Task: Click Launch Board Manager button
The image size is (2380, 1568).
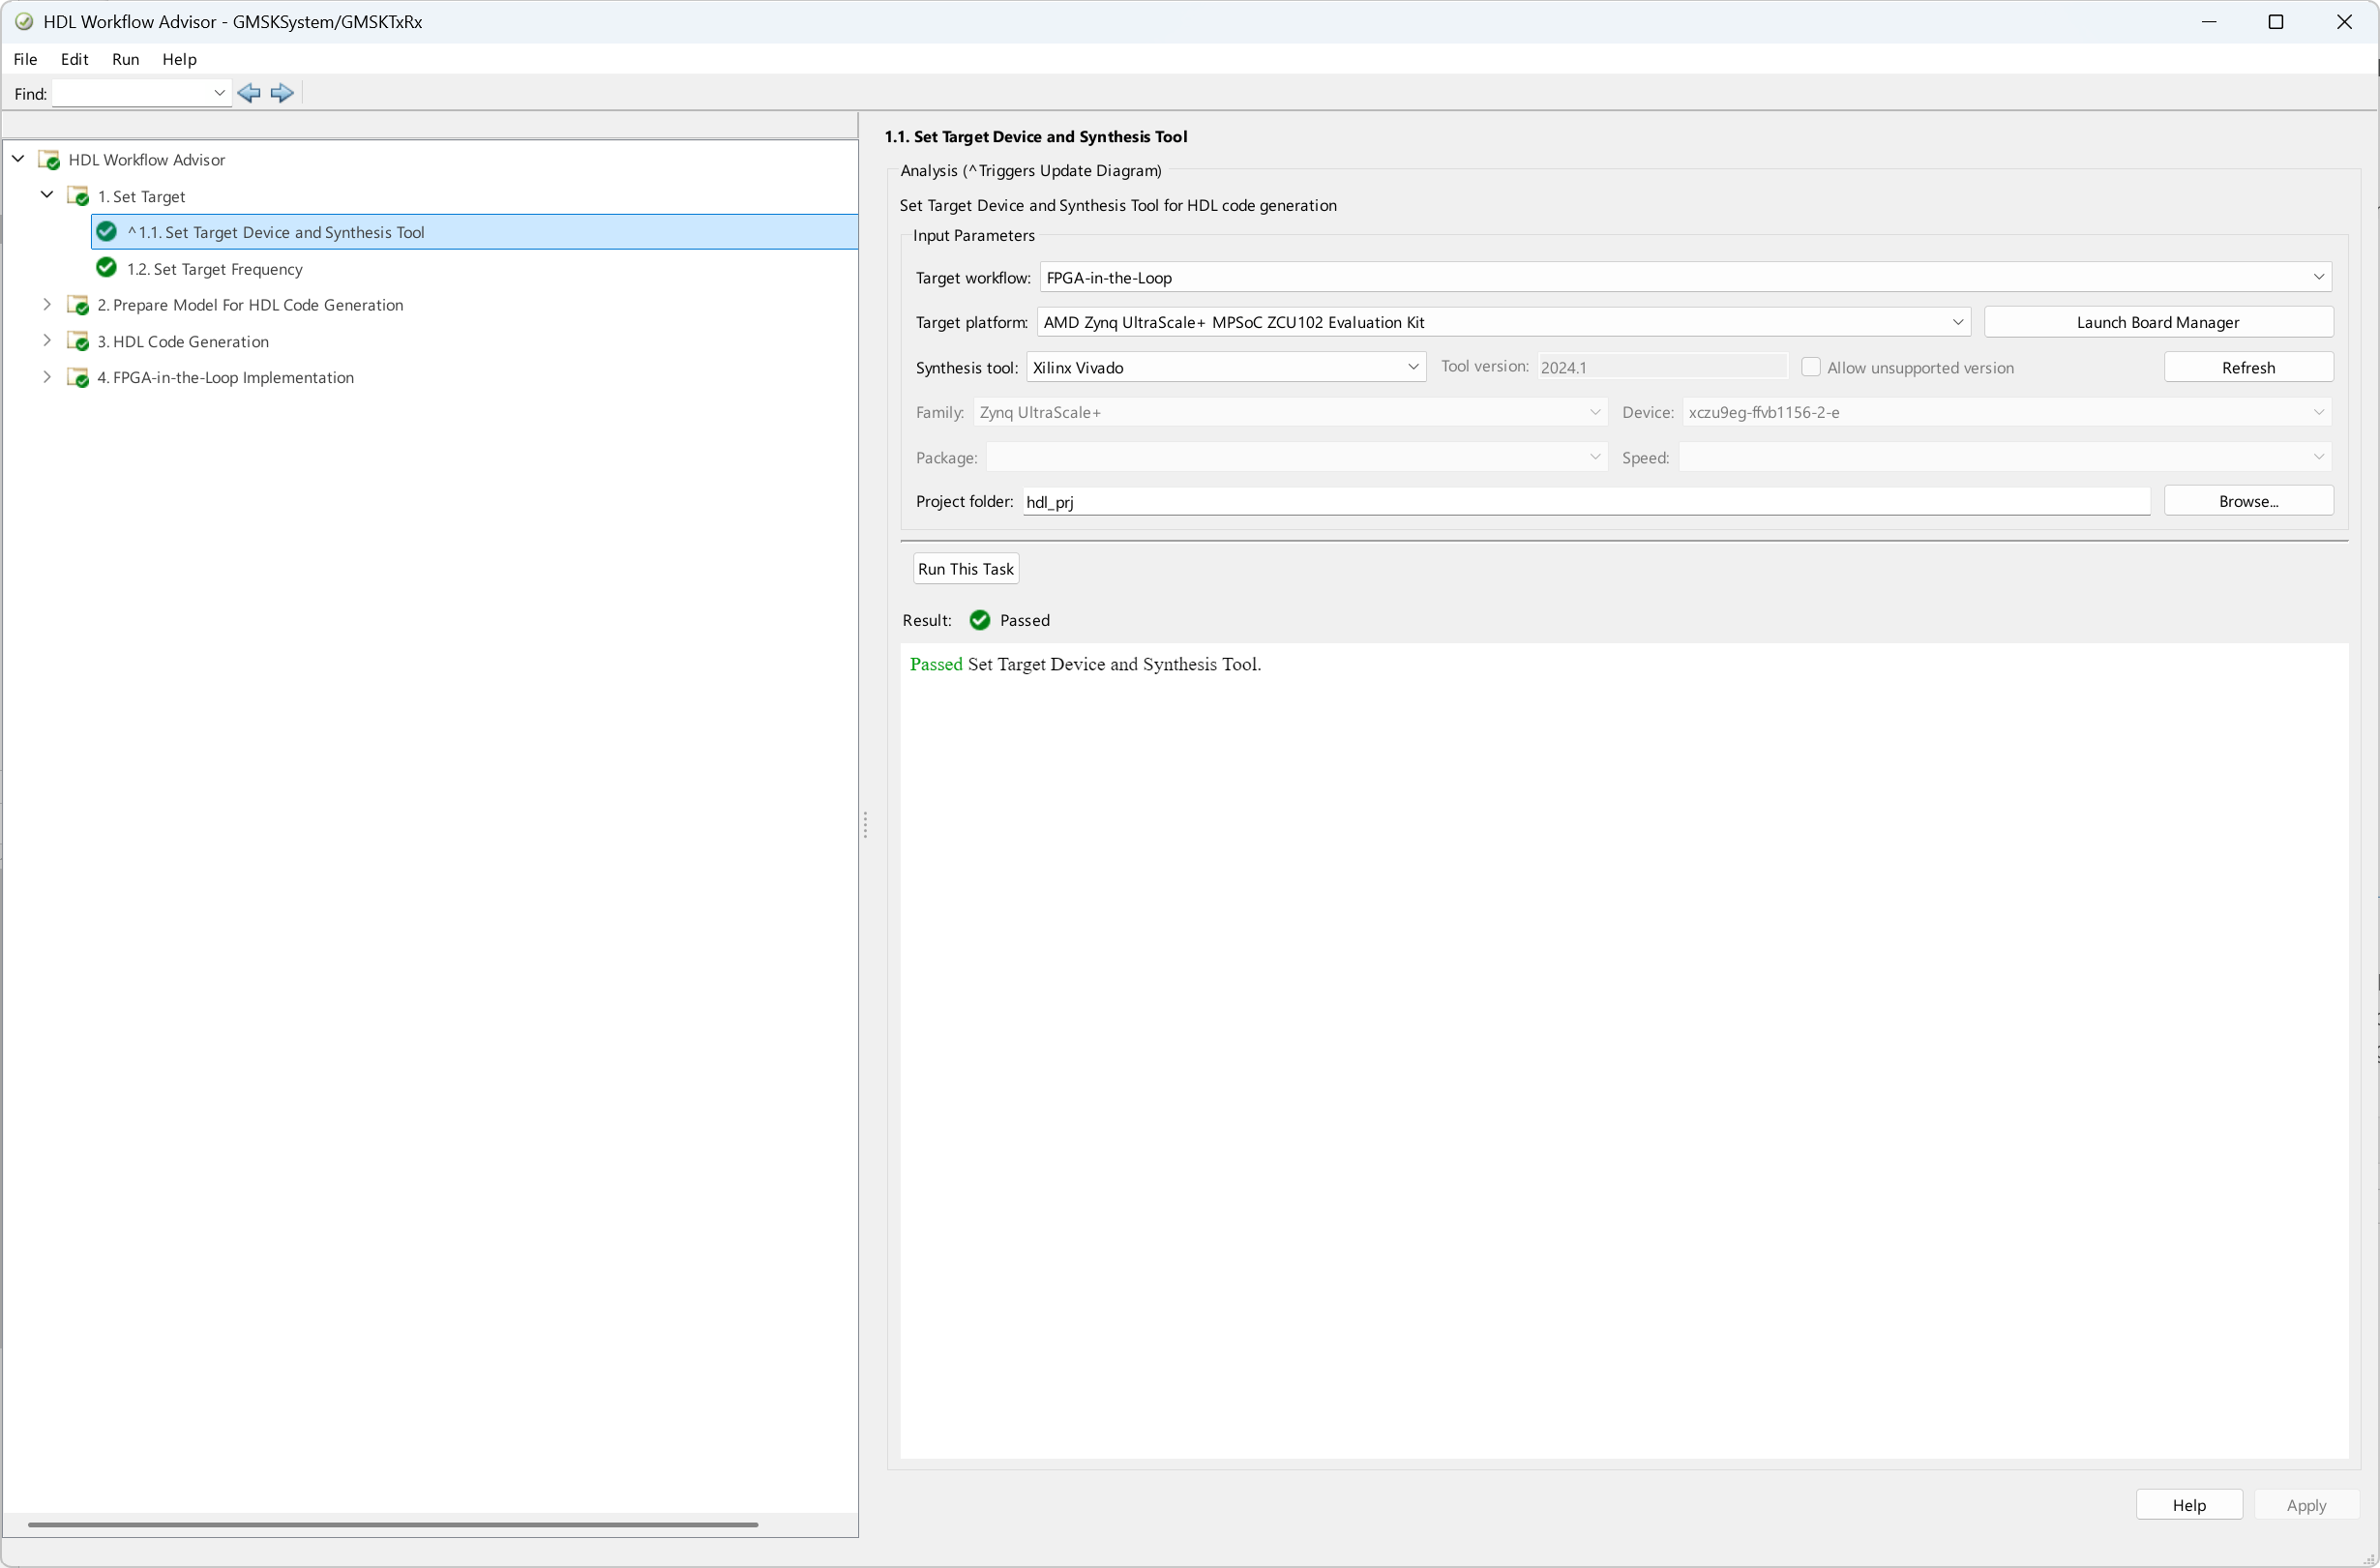Action: [x=2157, y=322]
